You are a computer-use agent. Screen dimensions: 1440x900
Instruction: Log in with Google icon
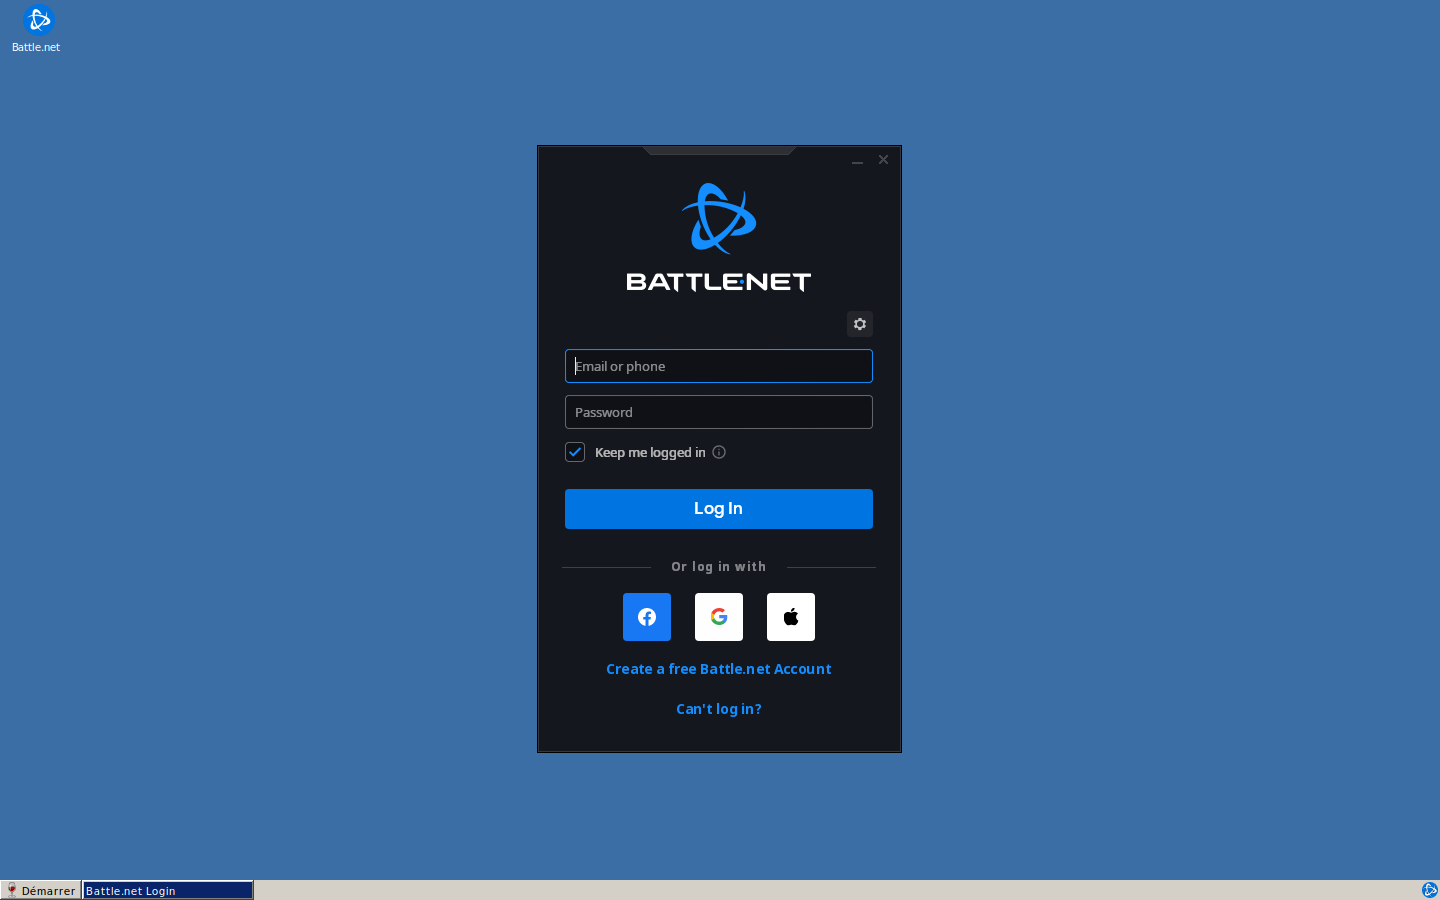719,617
